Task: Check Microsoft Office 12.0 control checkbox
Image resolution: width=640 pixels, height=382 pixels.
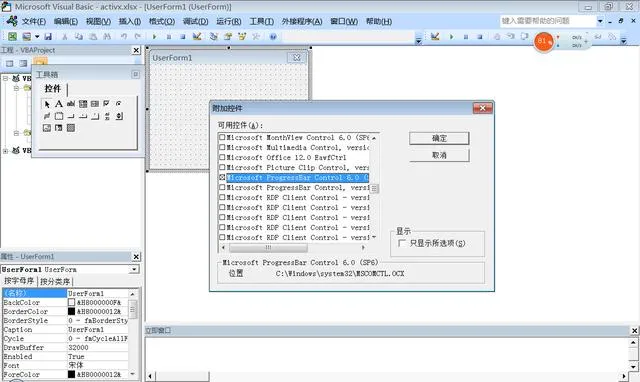Action: (222, 157)
